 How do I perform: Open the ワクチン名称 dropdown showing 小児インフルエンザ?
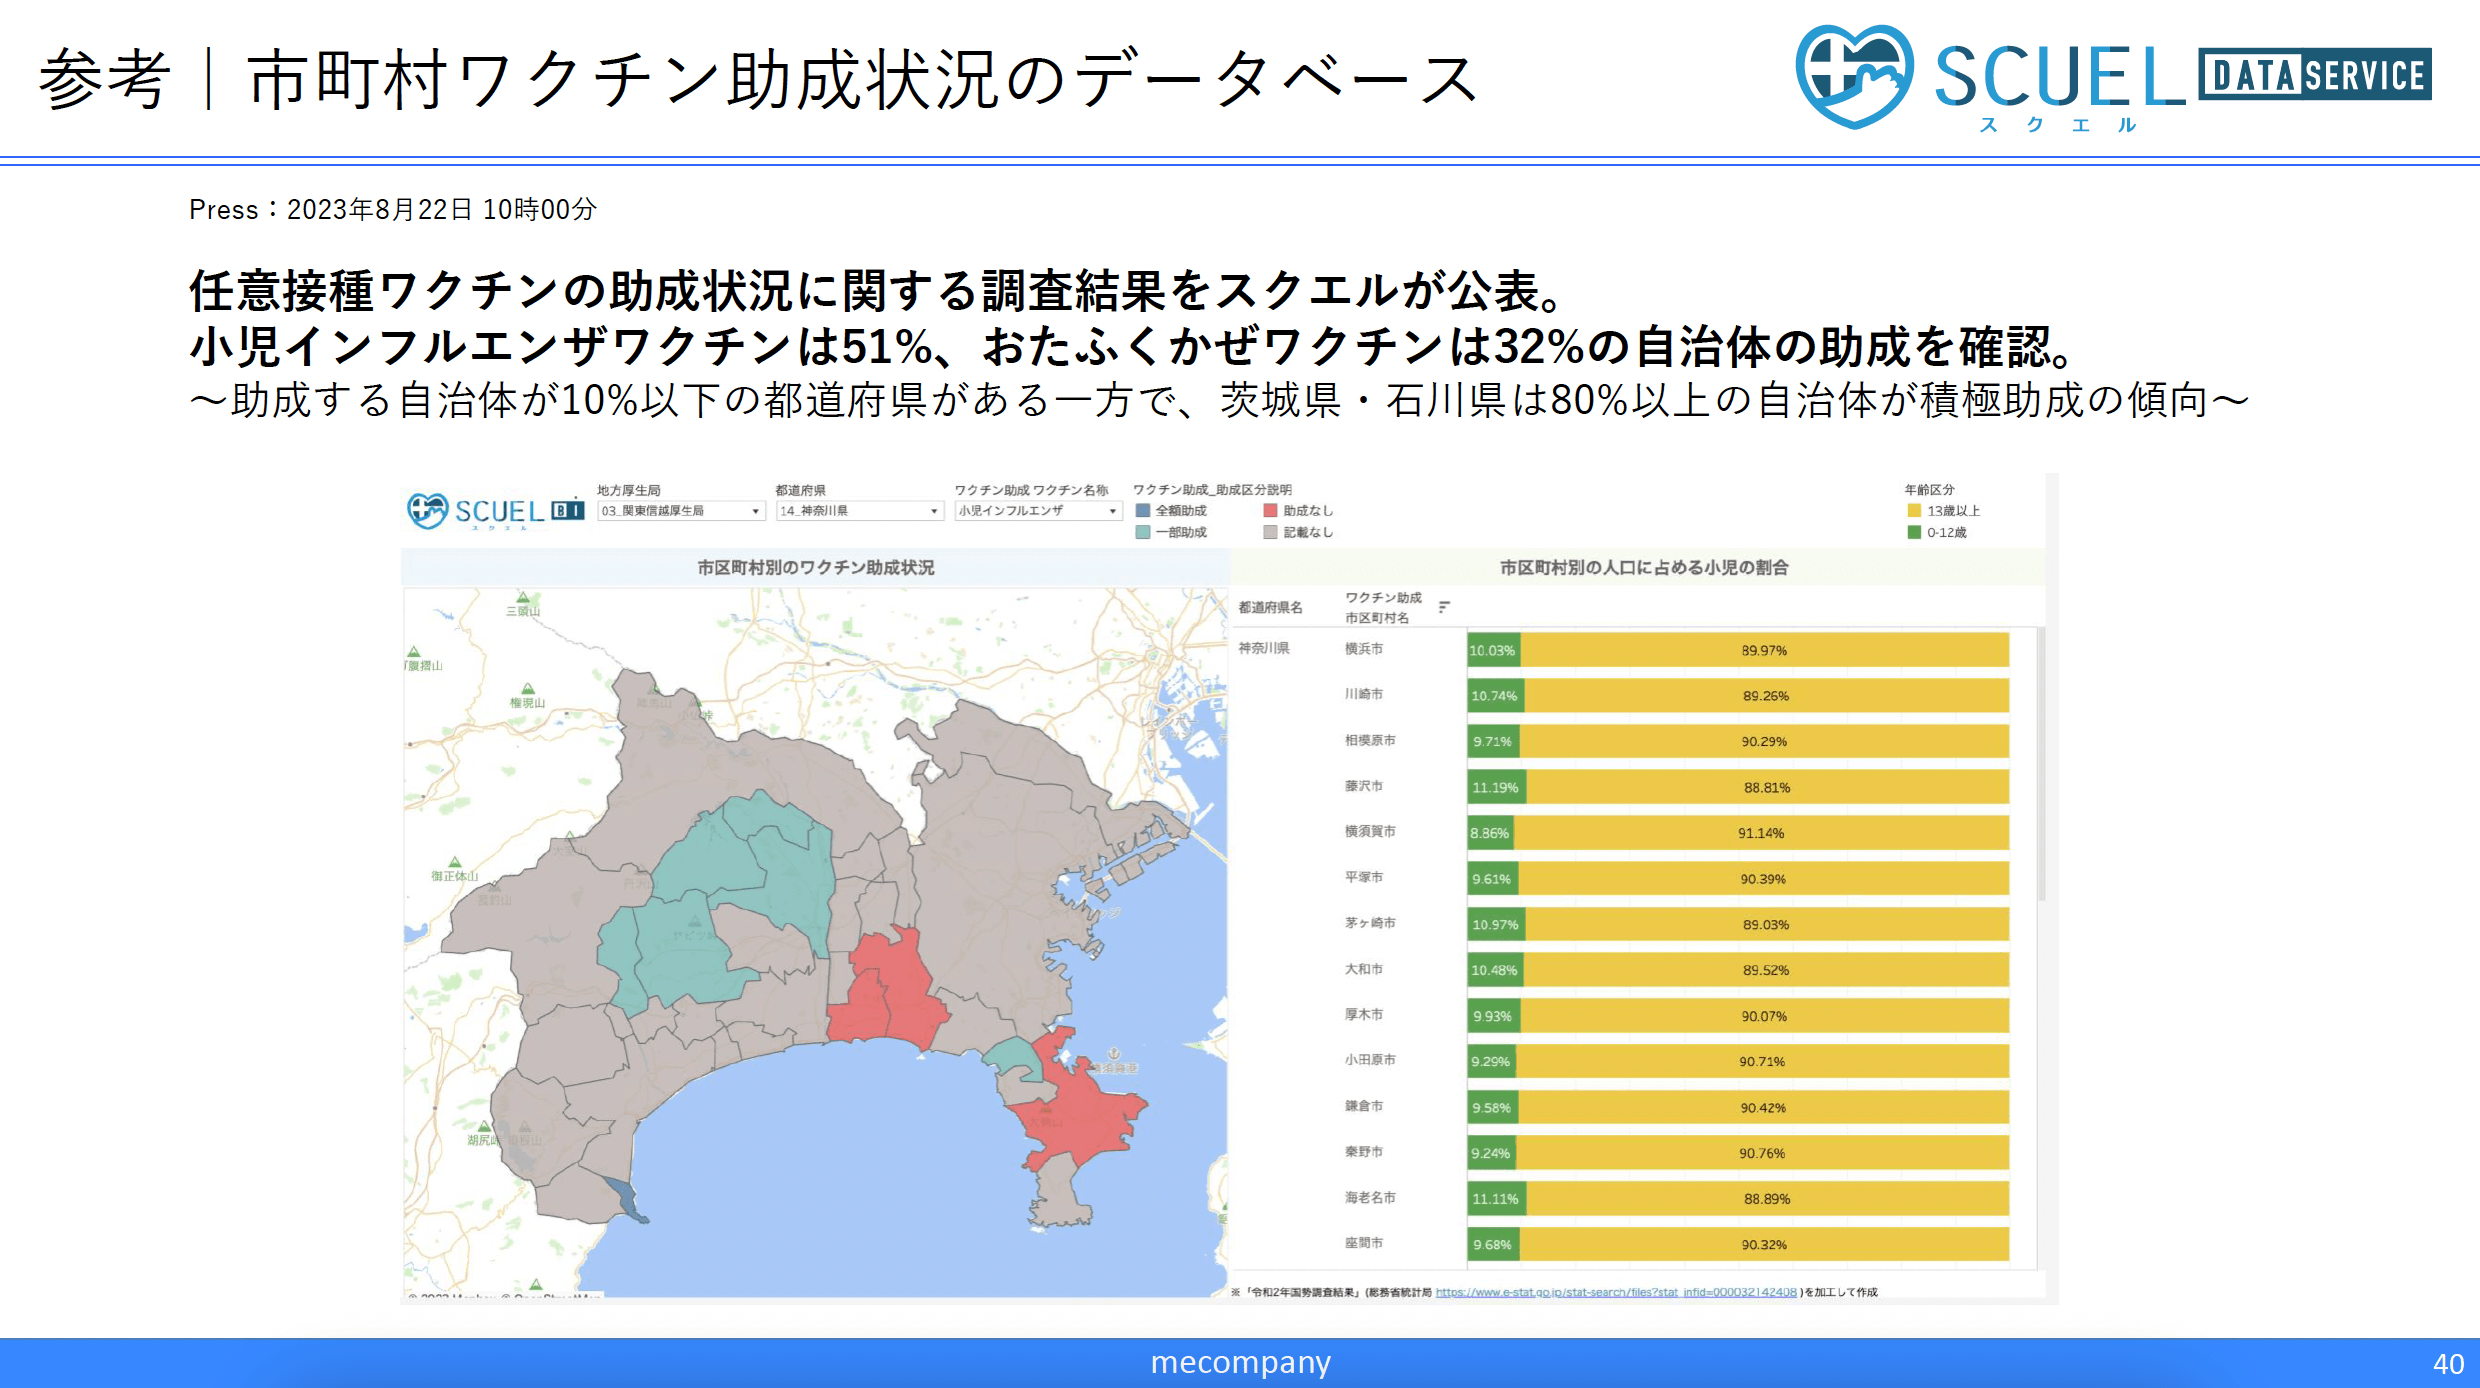[x=1036, y=511]
